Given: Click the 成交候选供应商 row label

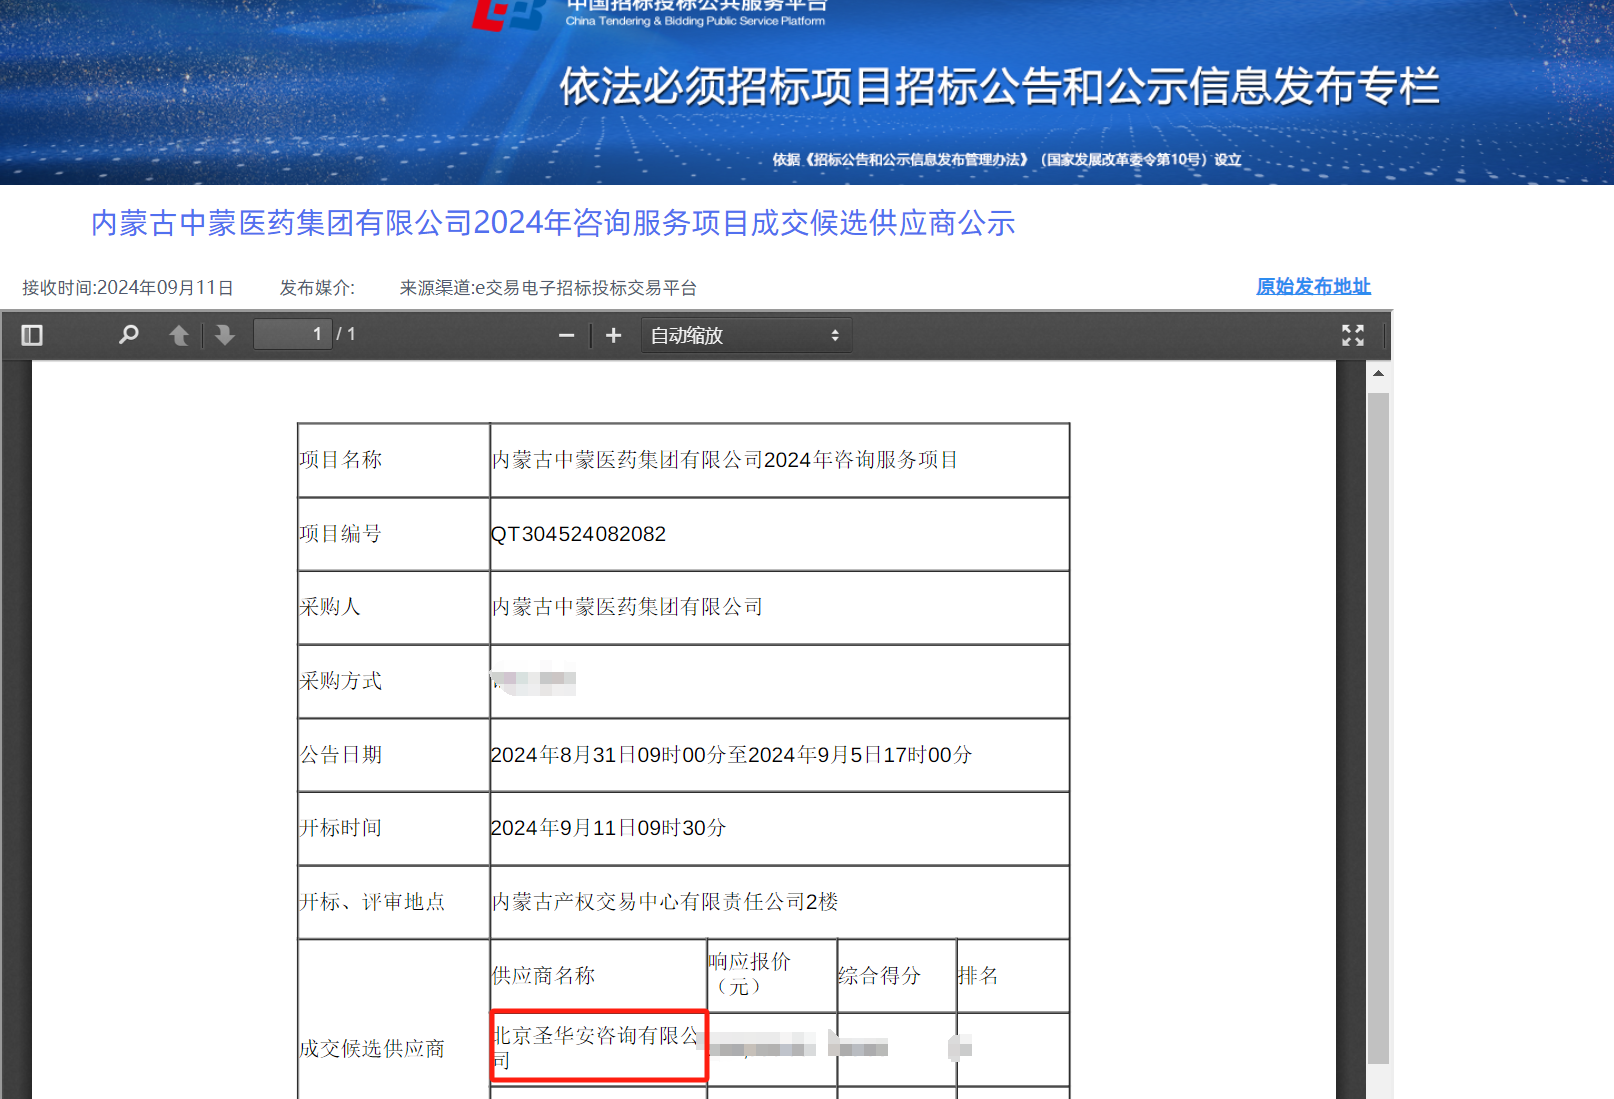Looking at the screenshot, I should (x=371, y=1049).
